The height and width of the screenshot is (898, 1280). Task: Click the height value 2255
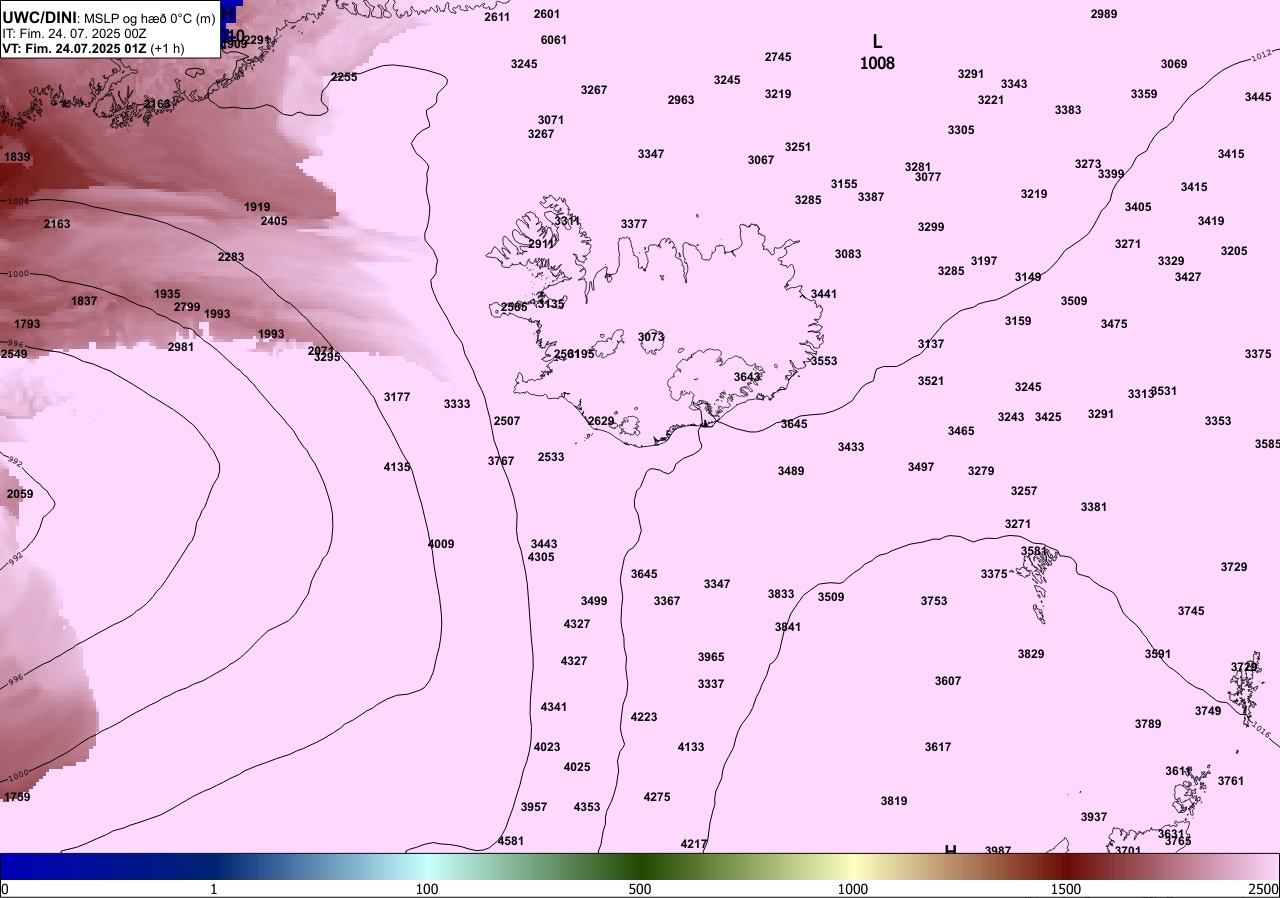(x=344, y=77)
